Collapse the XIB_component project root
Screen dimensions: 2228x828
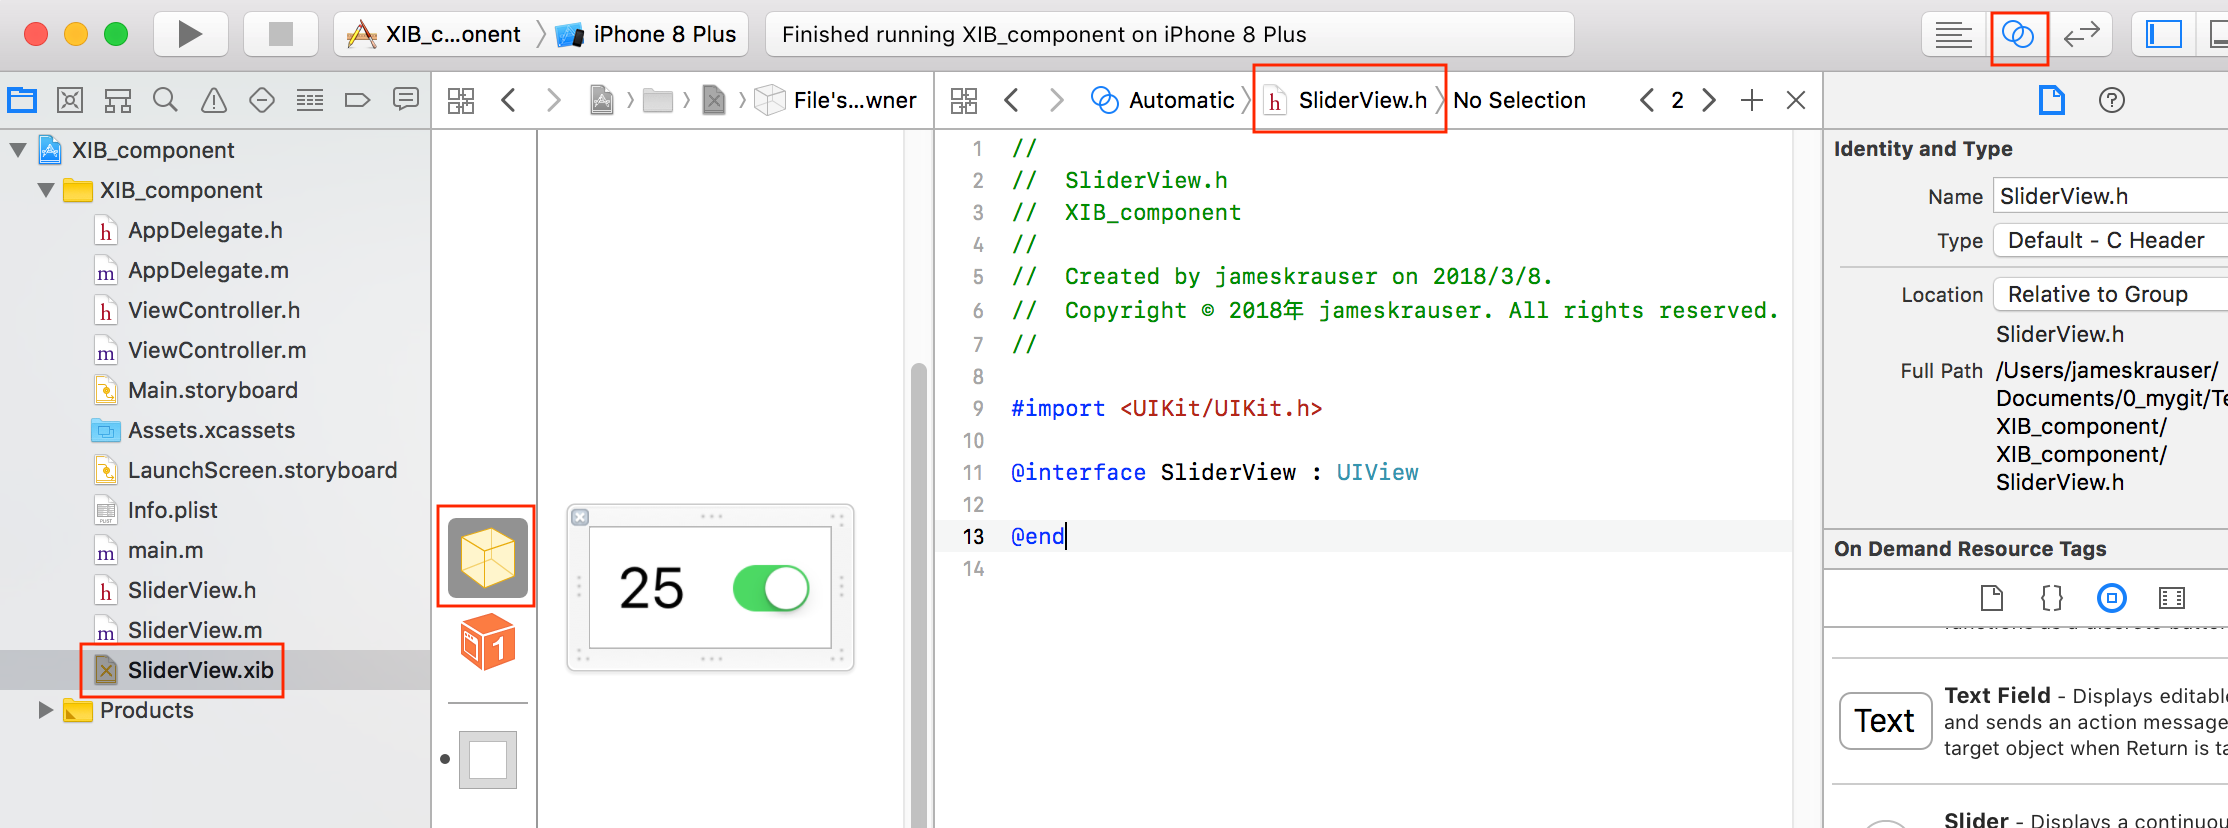point(18,150)
